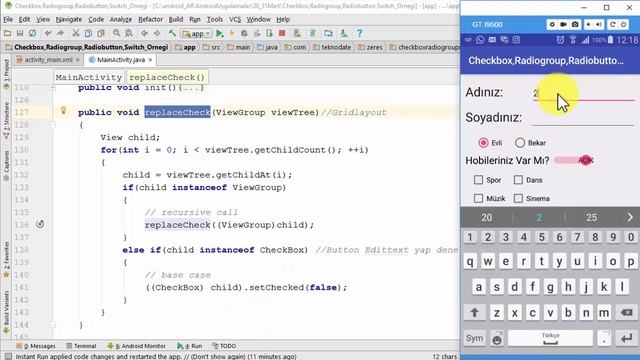Open the Android Monitor tool window
Viewport: 640px width, 360px height.
tap(136, 346)
